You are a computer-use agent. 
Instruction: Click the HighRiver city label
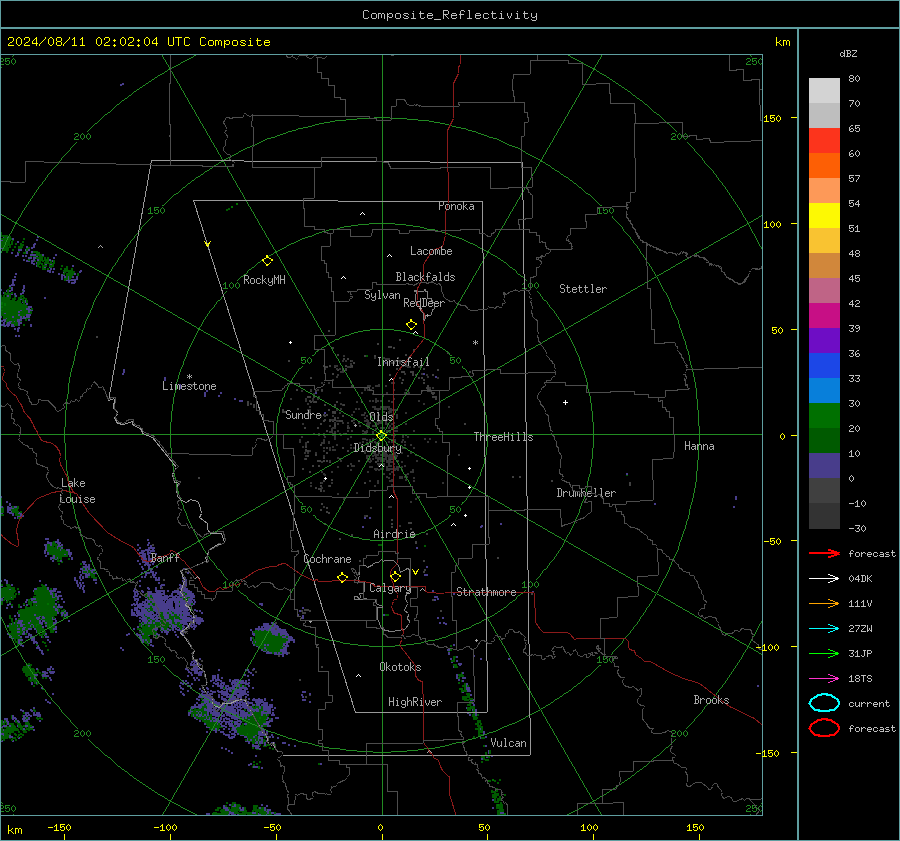(x=415, y=702)
